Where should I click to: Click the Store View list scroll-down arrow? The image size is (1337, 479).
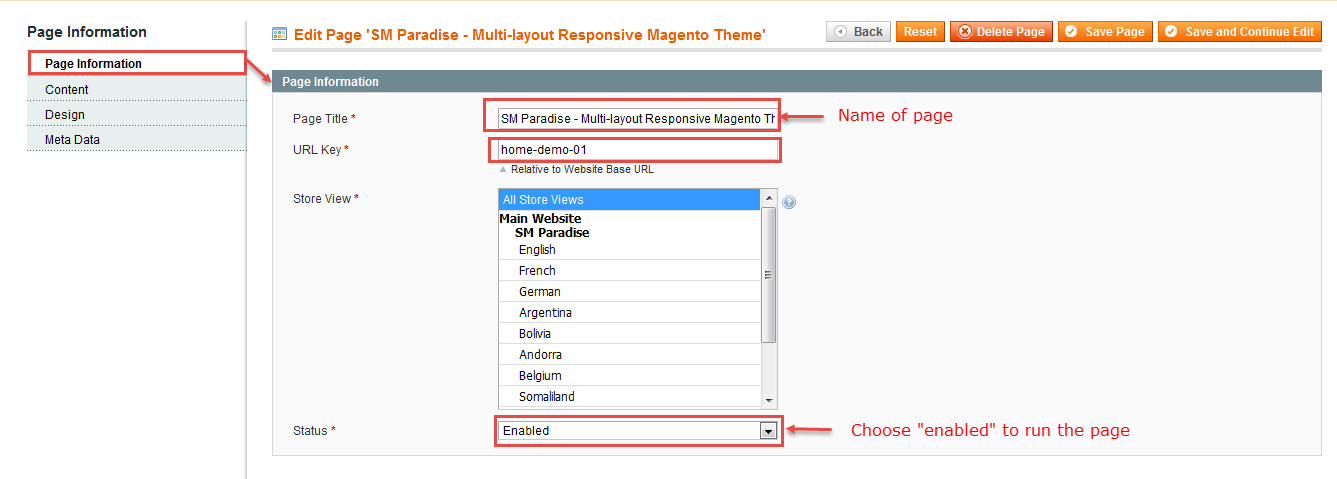coord(769,399)
